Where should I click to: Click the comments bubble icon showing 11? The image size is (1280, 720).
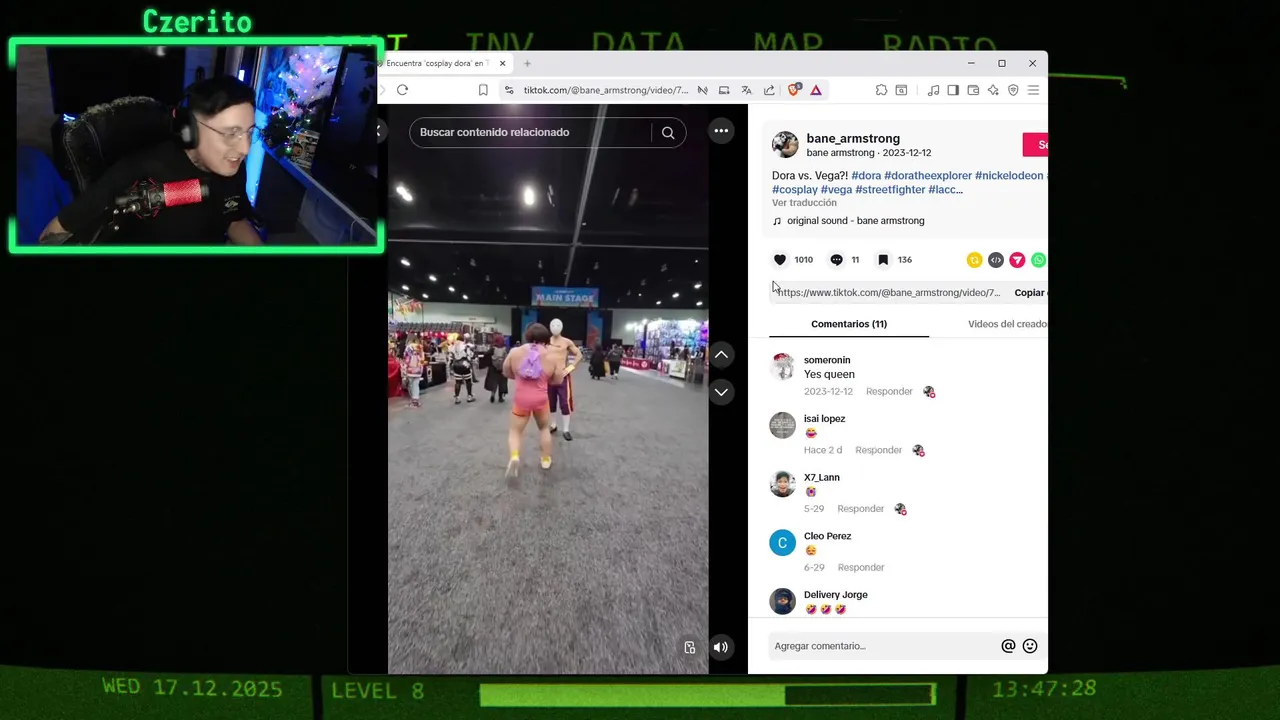837,260
